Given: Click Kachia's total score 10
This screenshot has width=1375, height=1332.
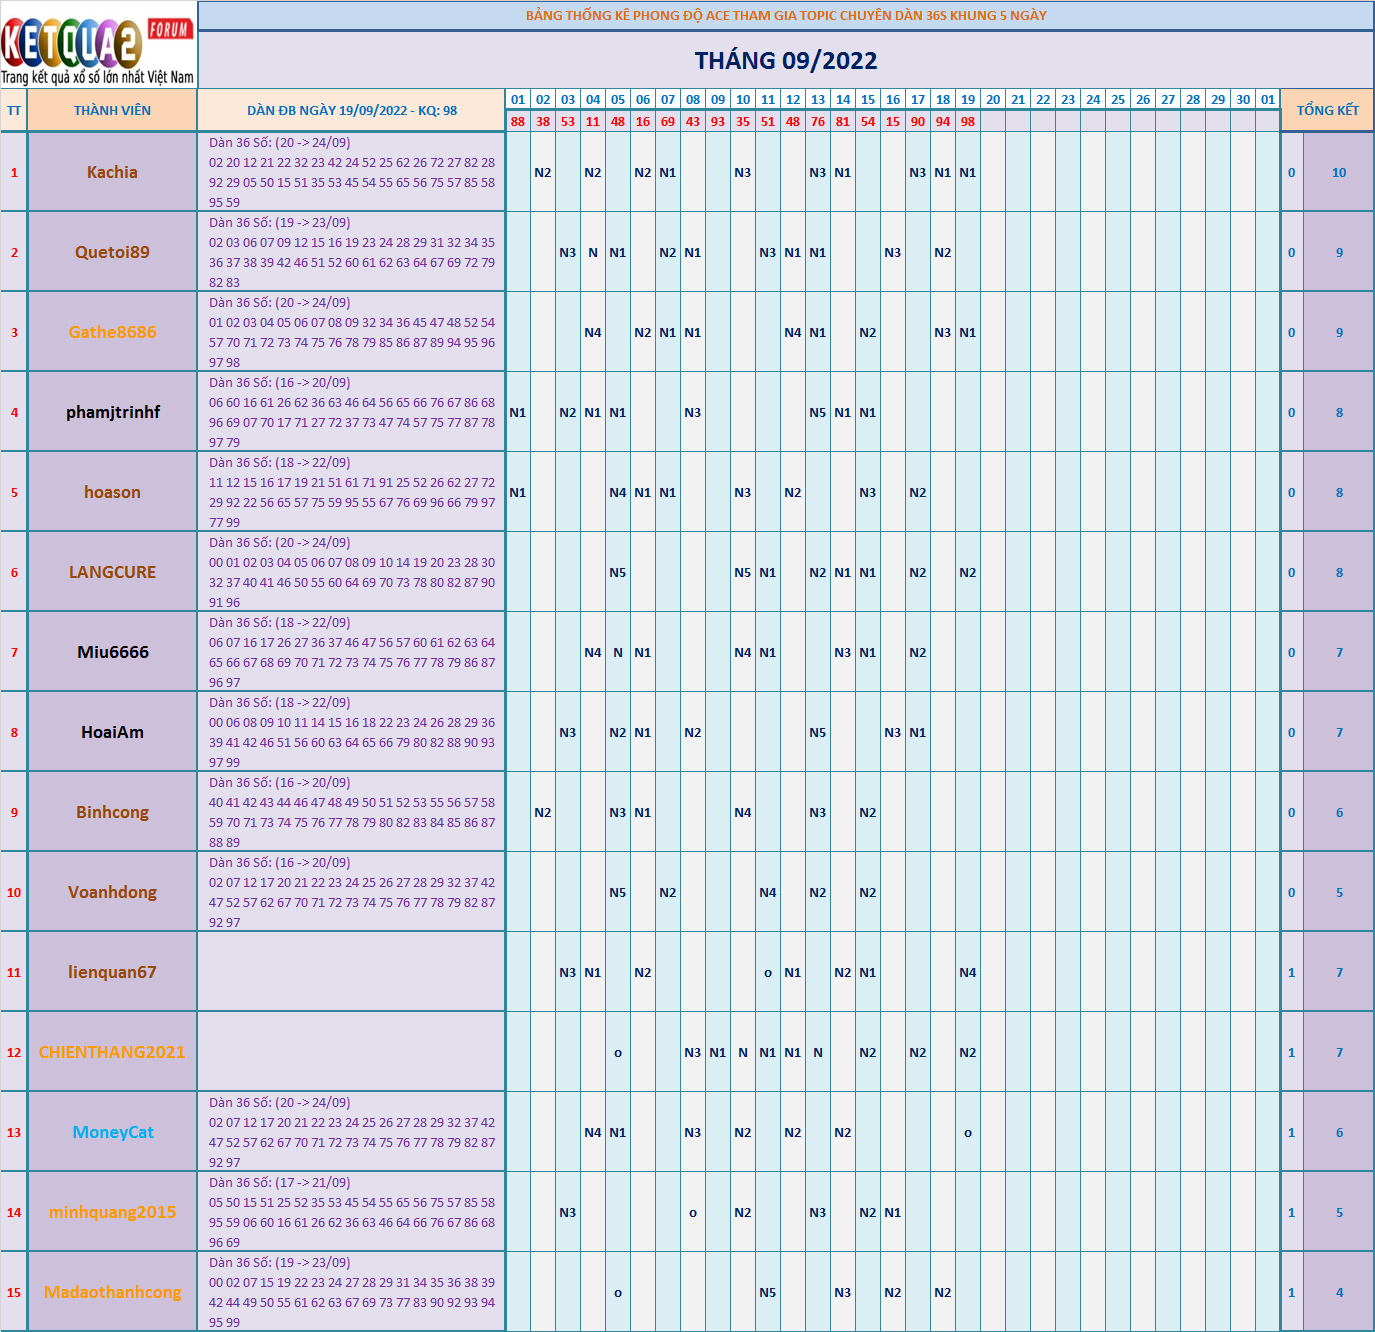Looking at the screenshot, I should (1339, 173).
